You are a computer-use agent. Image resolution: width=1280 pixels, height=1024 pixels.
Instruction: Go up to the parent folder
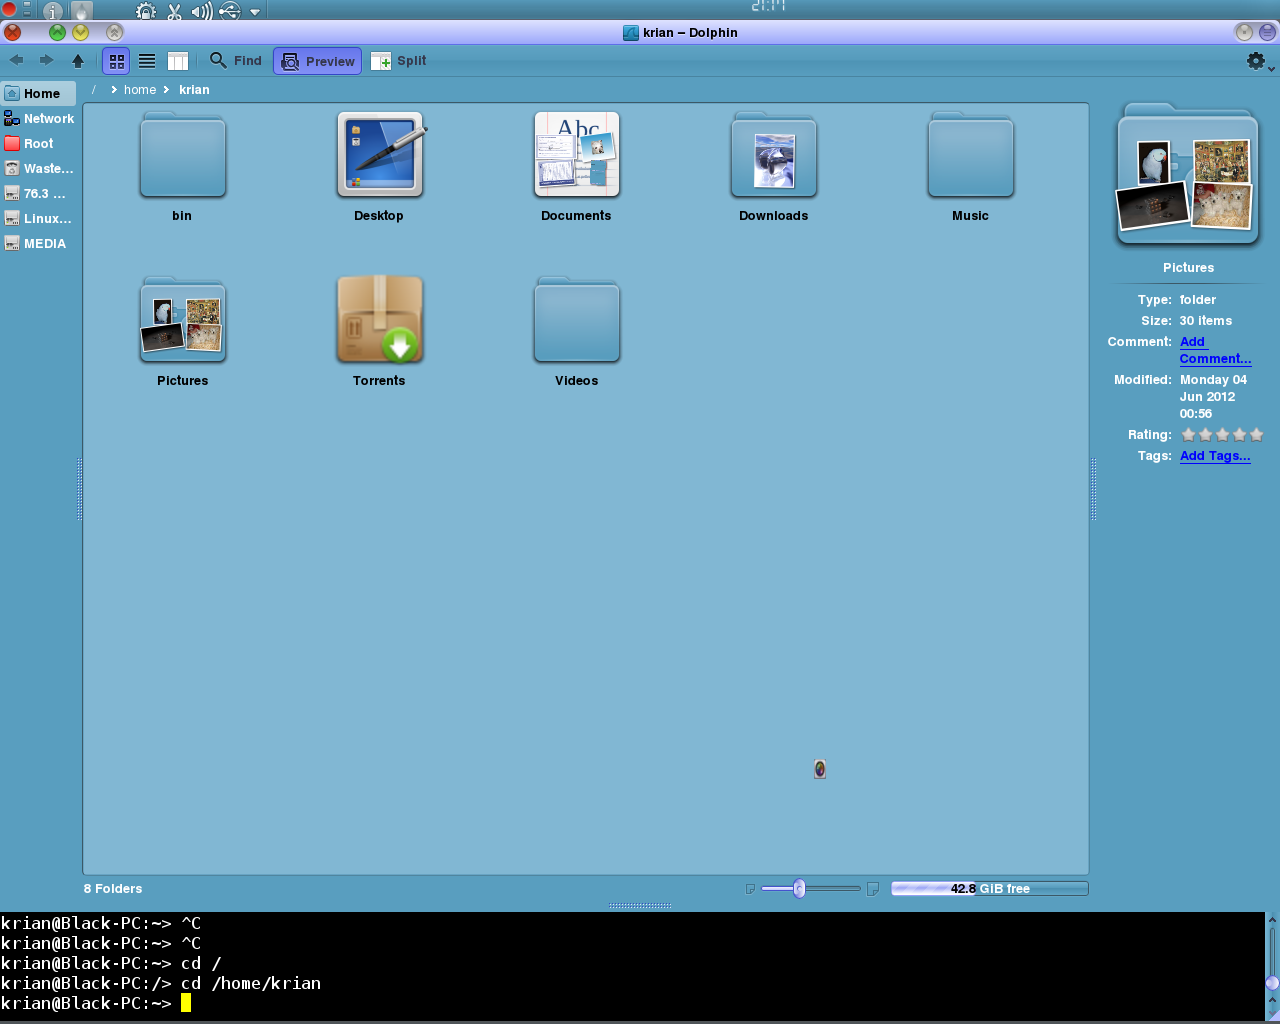pyautogui.click(x=78, y=60)
